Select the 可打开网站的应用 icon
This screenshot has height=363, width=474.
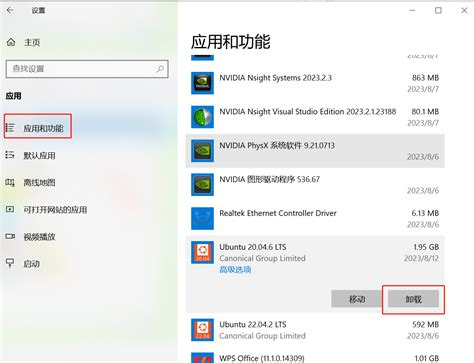[10, 209]
